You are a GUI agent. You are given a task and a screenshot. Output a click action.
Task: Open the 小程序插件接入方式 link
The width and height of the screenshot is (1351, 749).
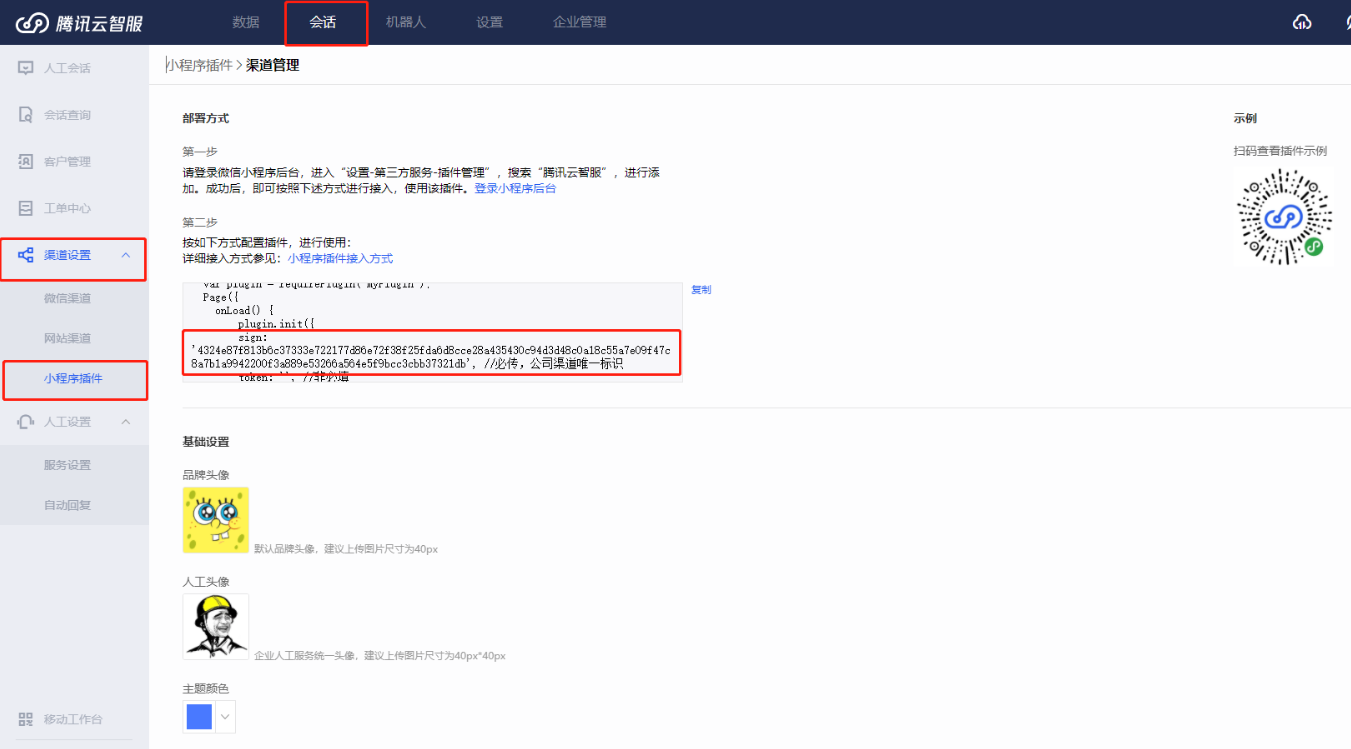coord(340,258)
